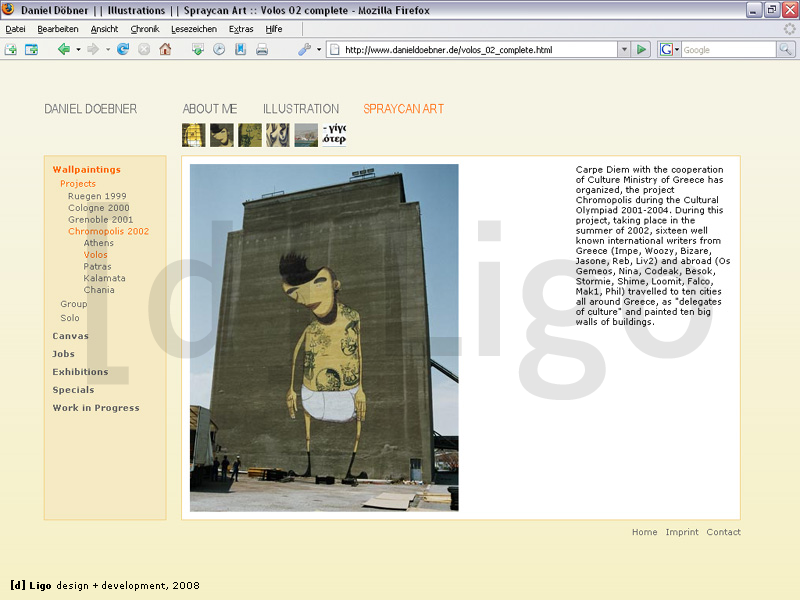This screenshot has height=600, width=800.
Task: Click the magnifier search button
Action: (785, 49)
